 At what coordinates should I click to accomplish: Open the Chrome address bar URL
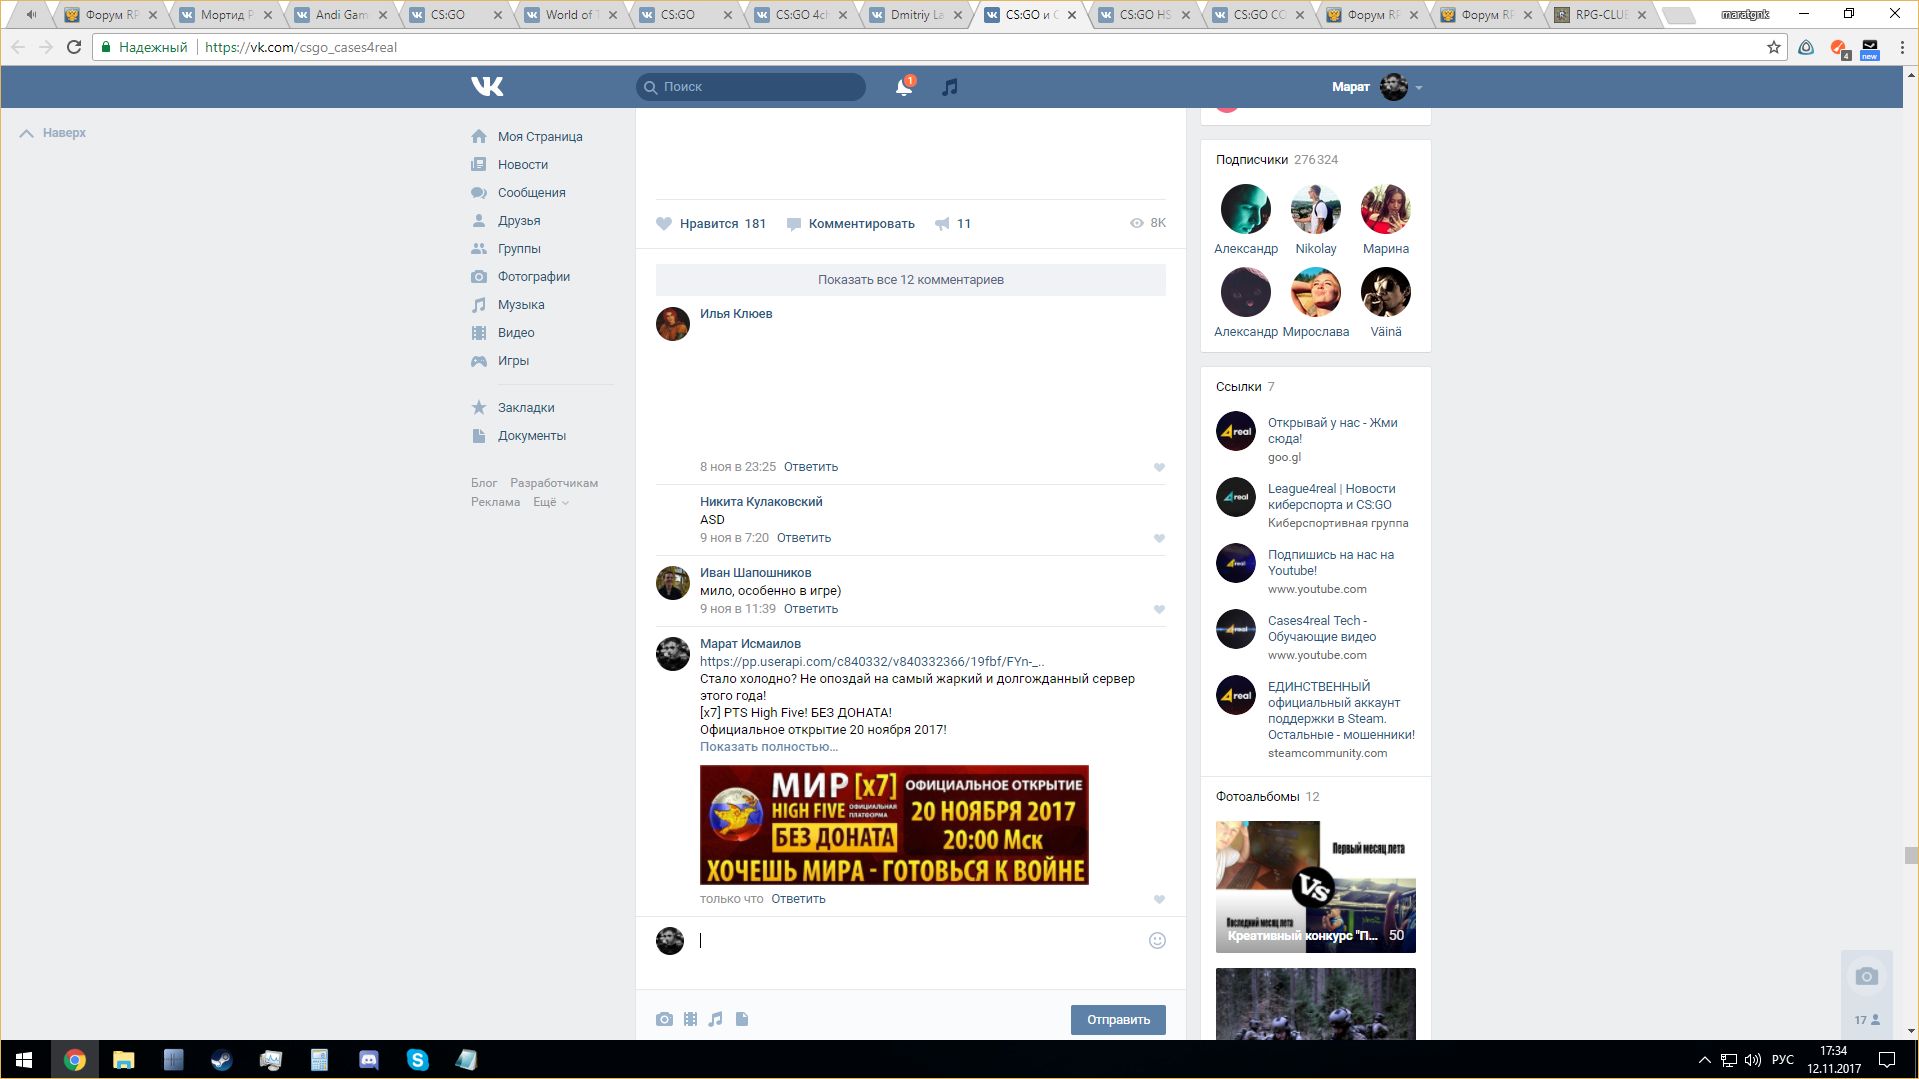(301, 47)
